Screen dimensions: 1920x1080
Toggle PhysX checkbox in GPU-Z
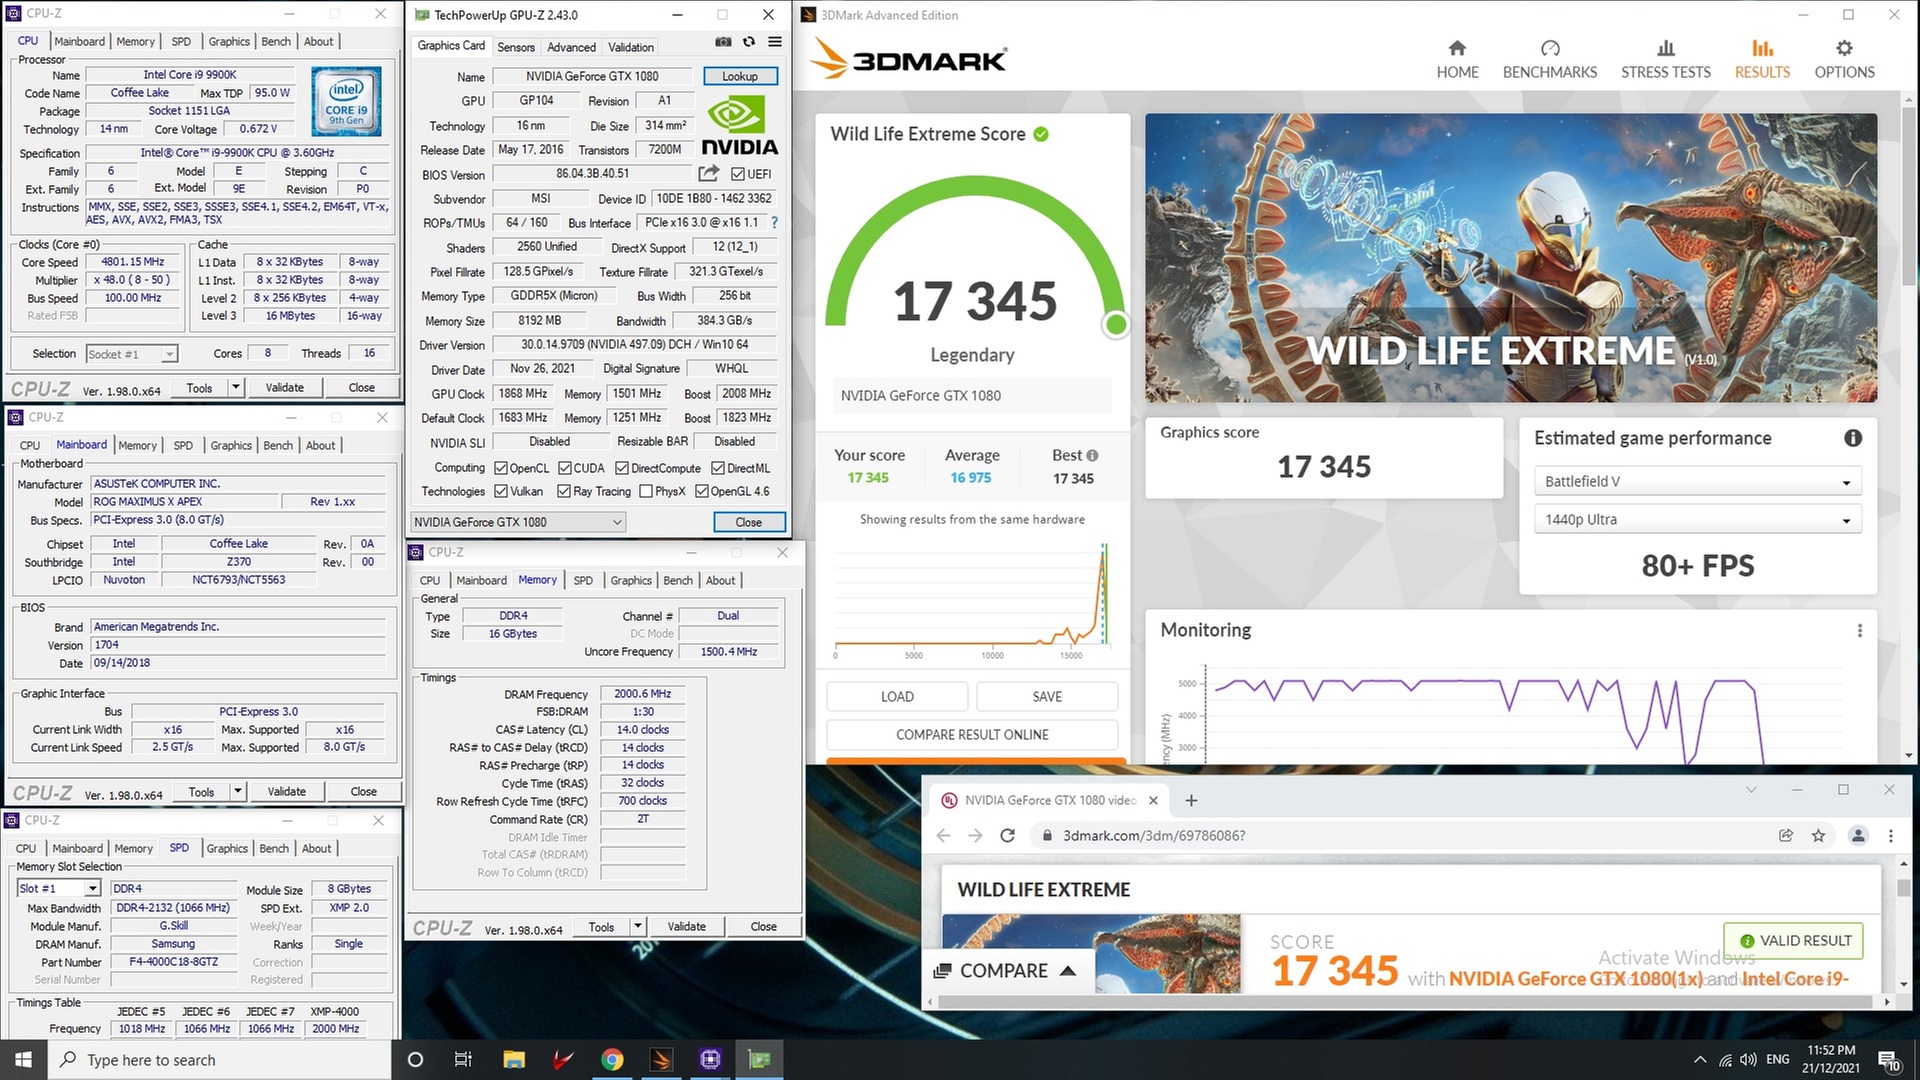pos(646,491)
